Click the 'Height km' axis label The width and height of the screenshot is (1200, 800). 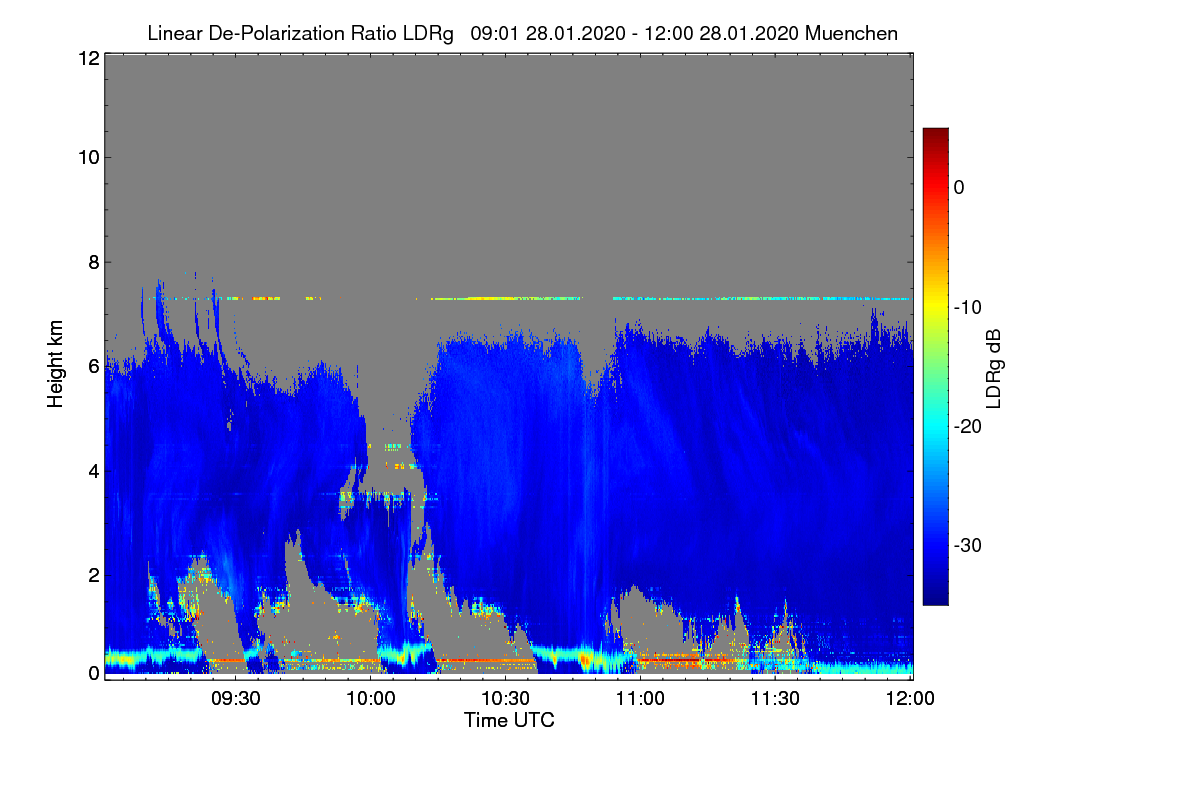tap(54, 364)
